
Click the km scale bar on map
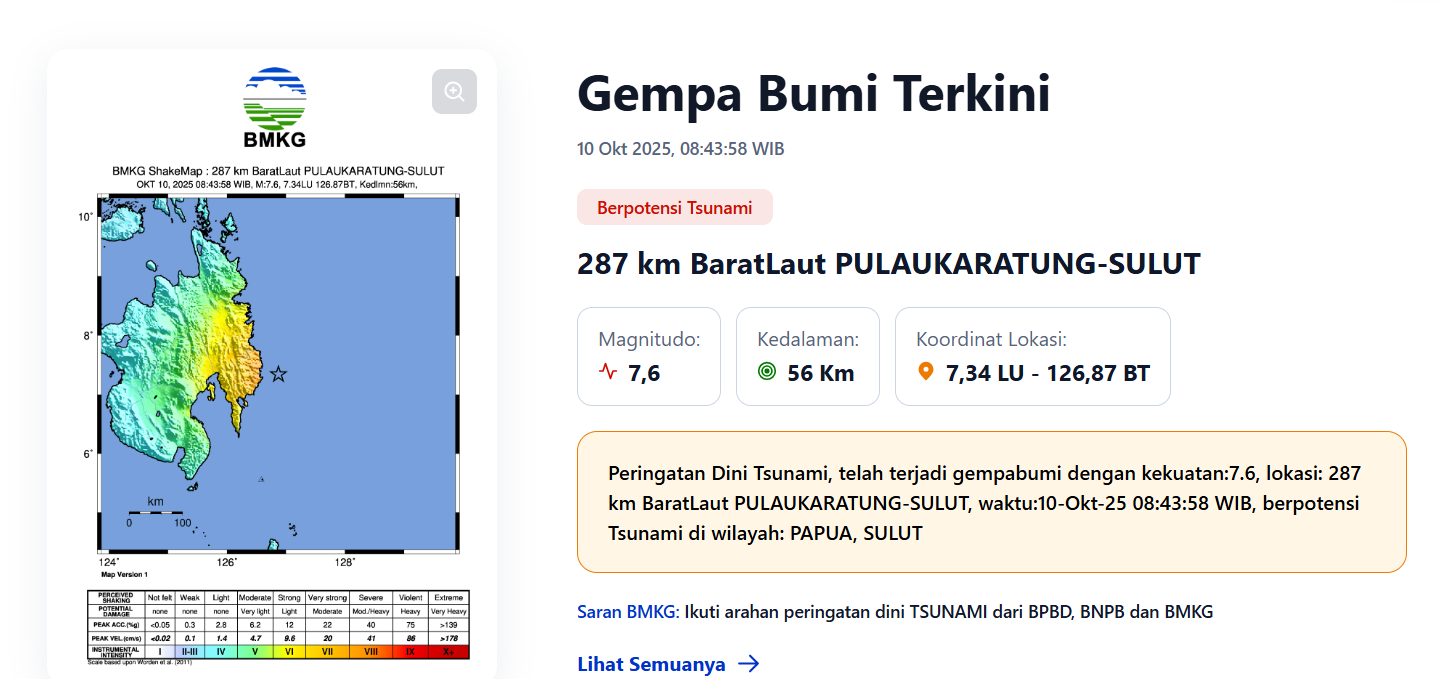pyautogui.click(x=155, y=512)
